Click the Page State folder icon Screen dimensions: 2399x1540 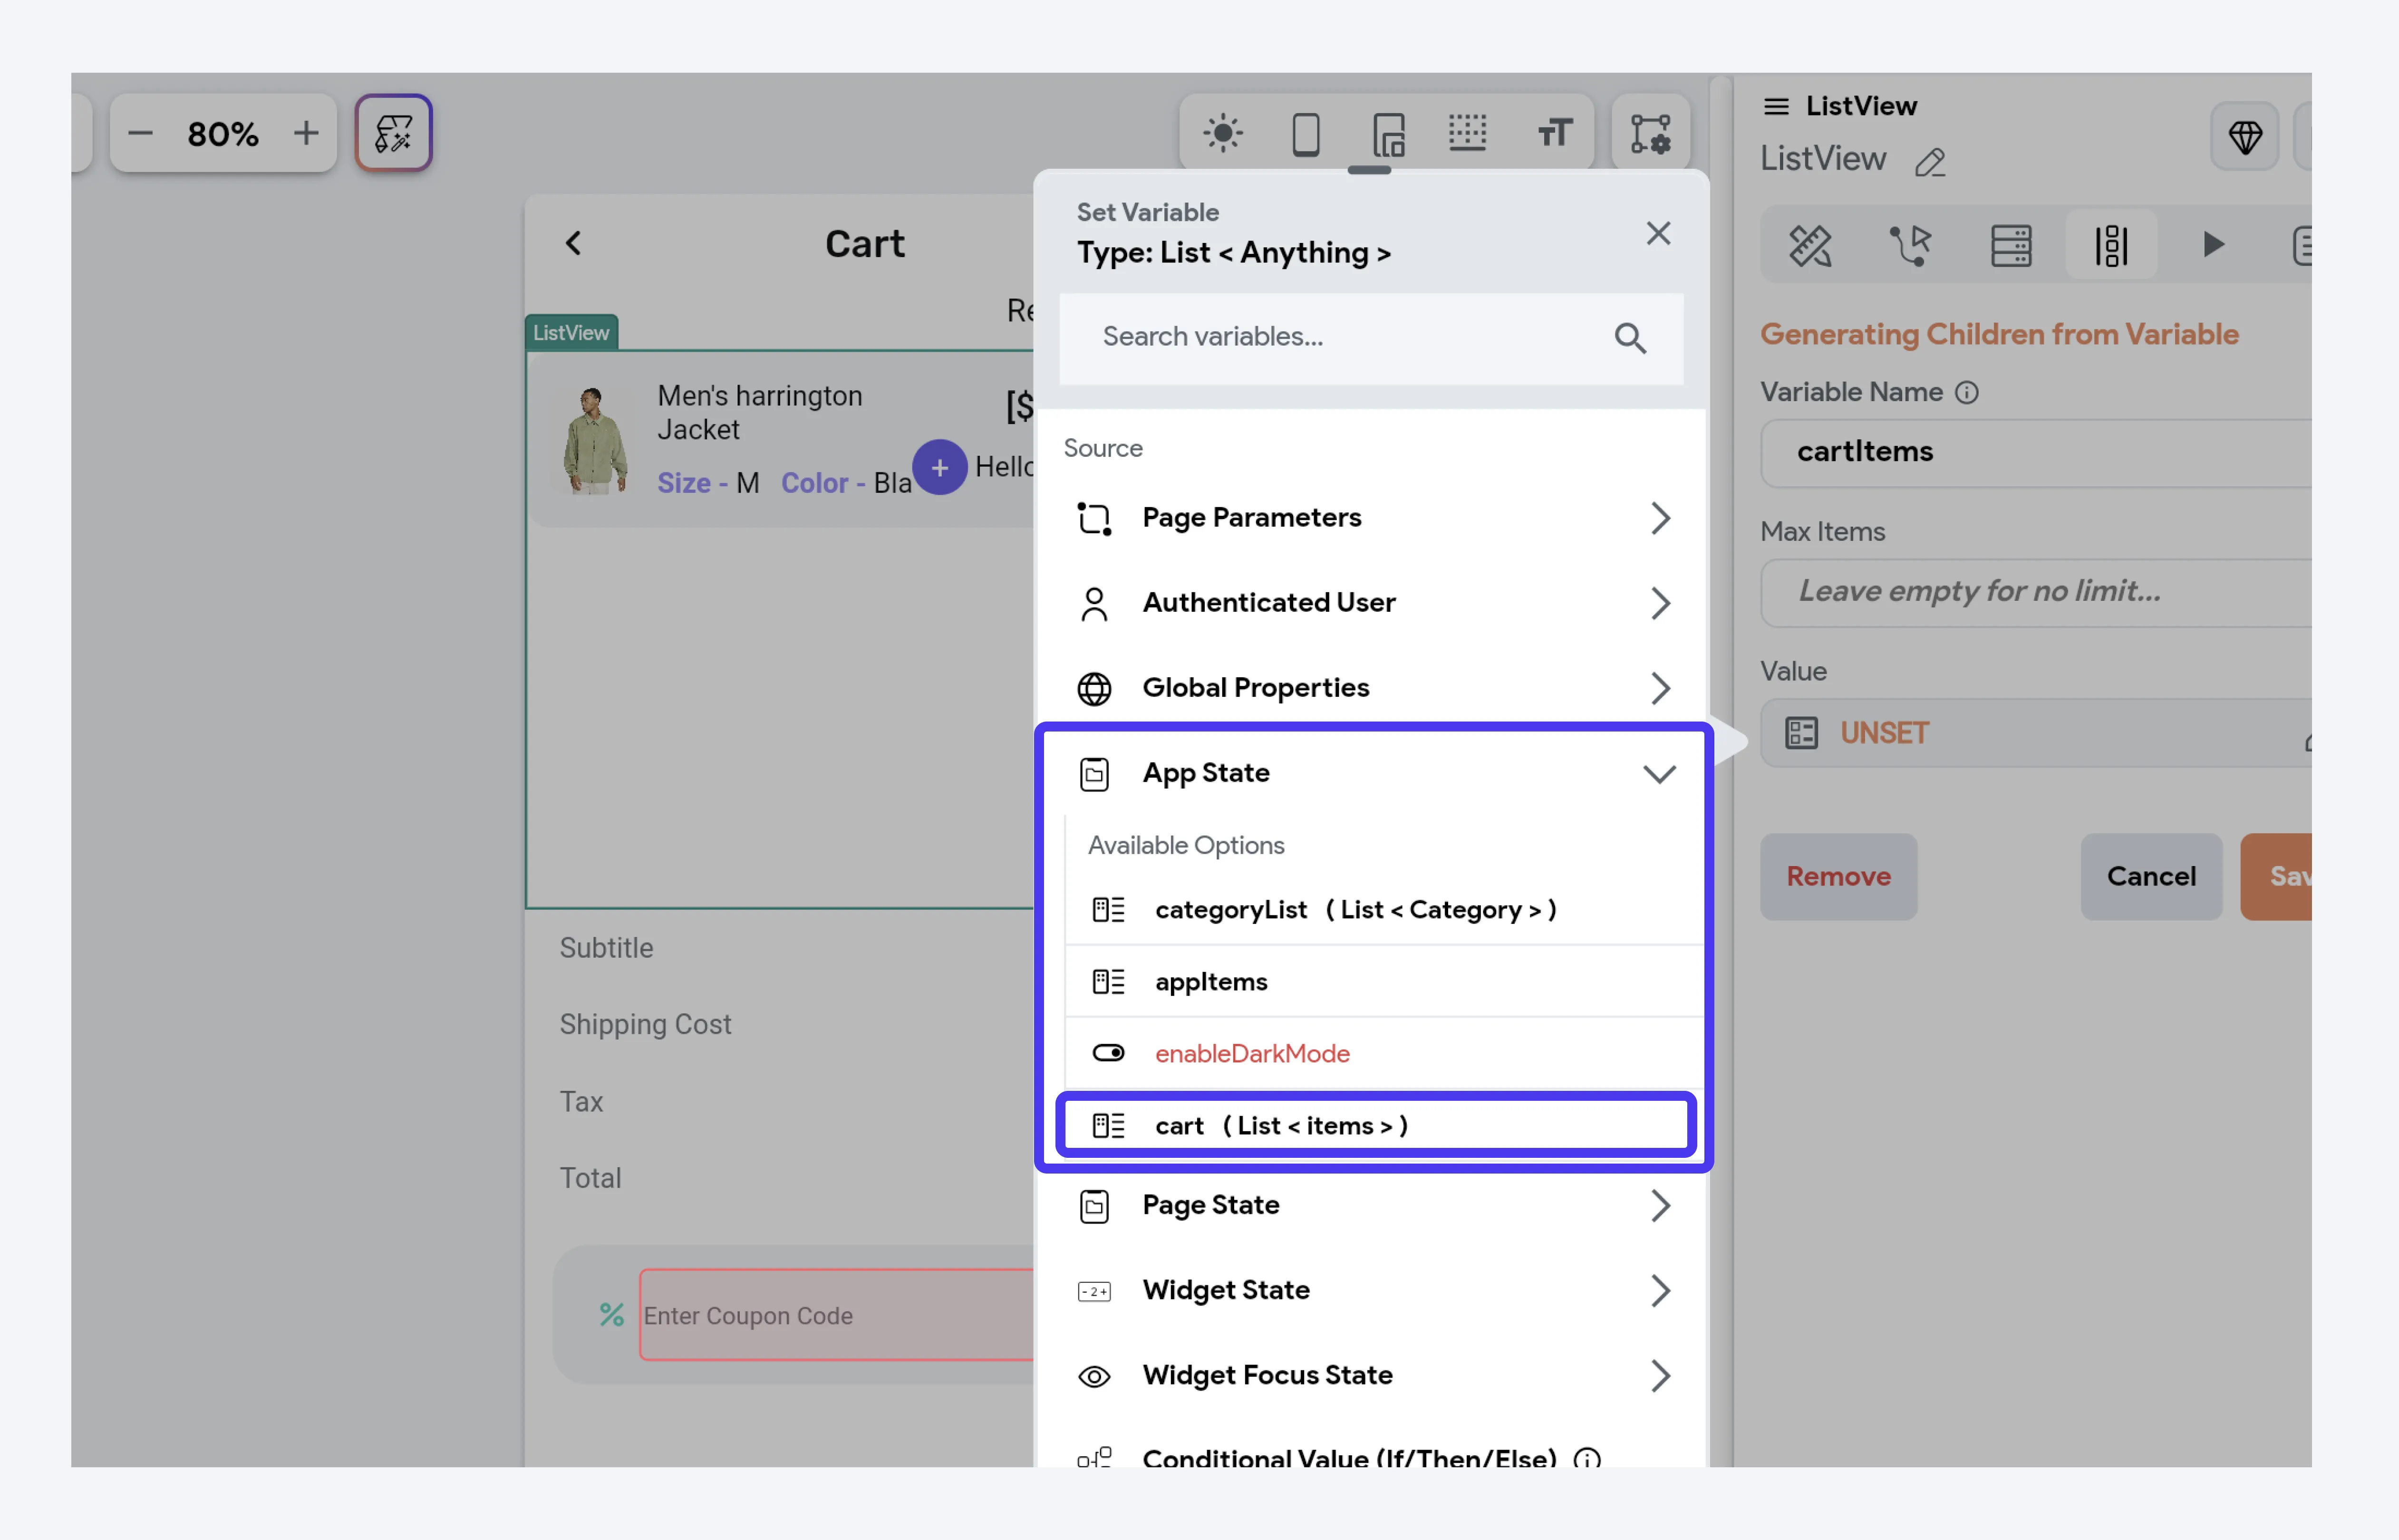(x=1094, y=1206)
